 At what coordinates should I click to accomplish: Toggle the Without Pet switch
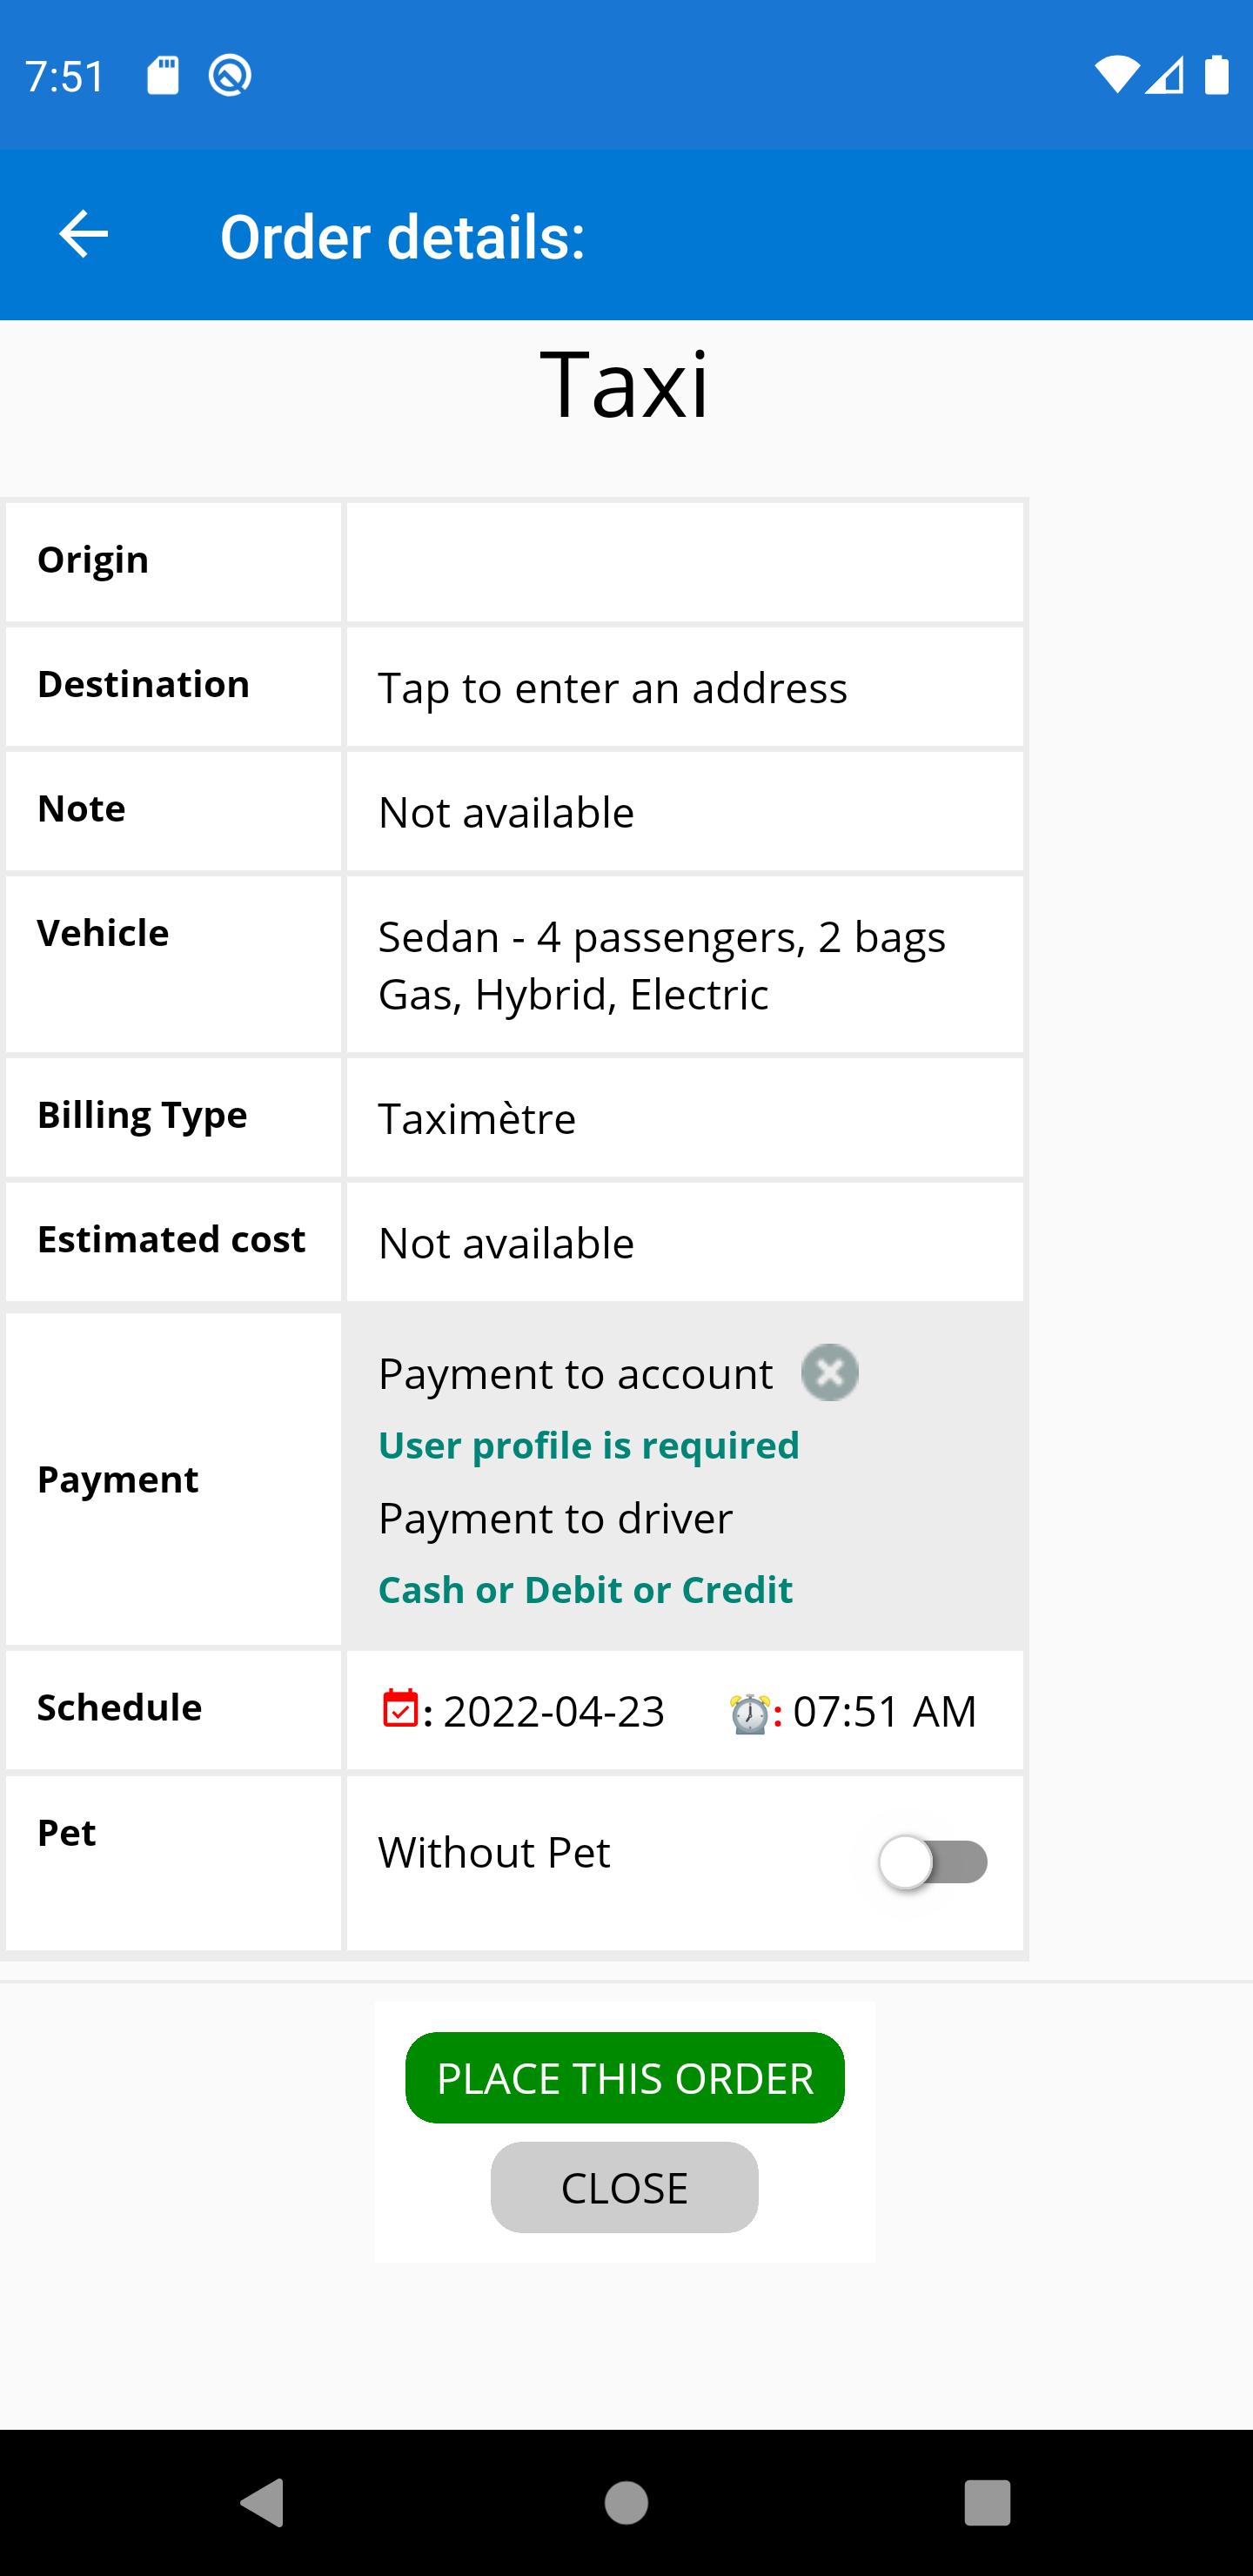(933, 1862)
